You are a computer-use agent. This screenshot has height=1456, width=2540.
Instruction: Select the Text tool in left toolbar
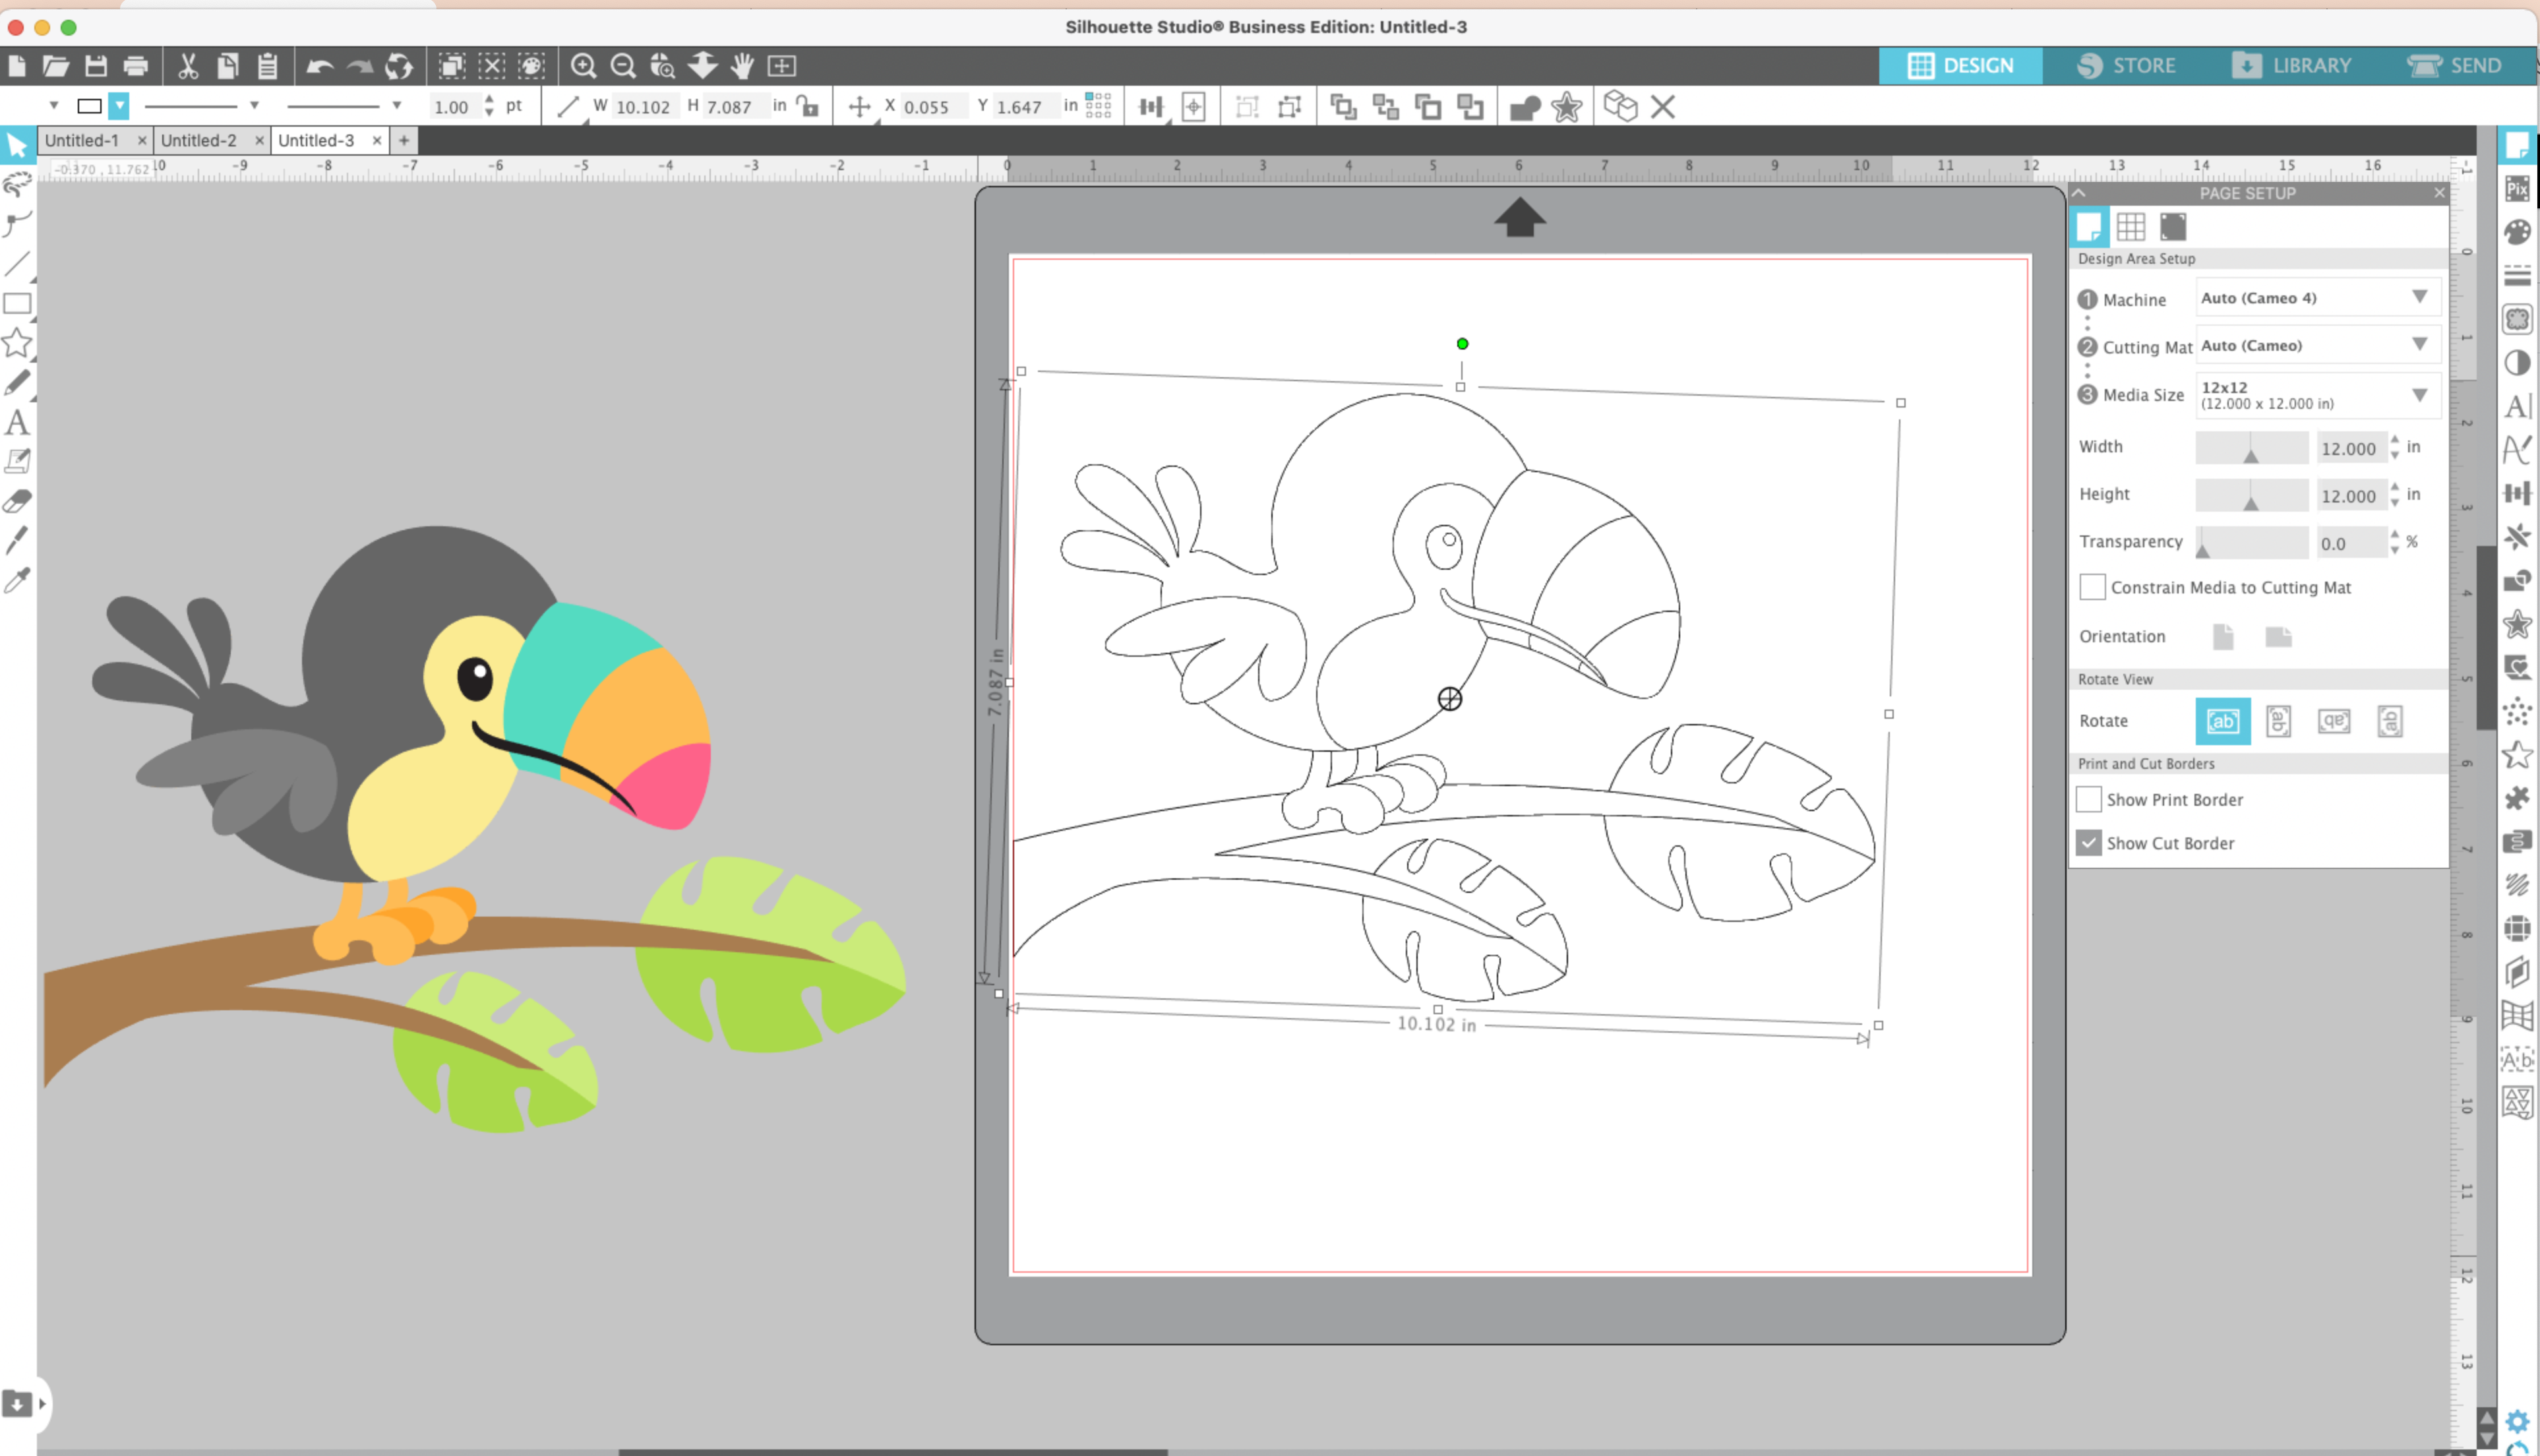[17, 423]
